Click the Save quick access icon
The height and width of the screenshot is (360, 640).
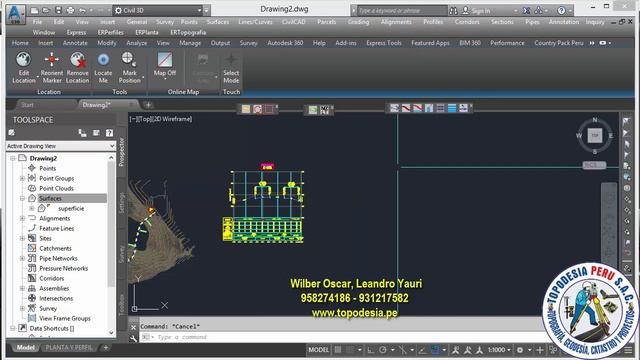click(58, 11)
